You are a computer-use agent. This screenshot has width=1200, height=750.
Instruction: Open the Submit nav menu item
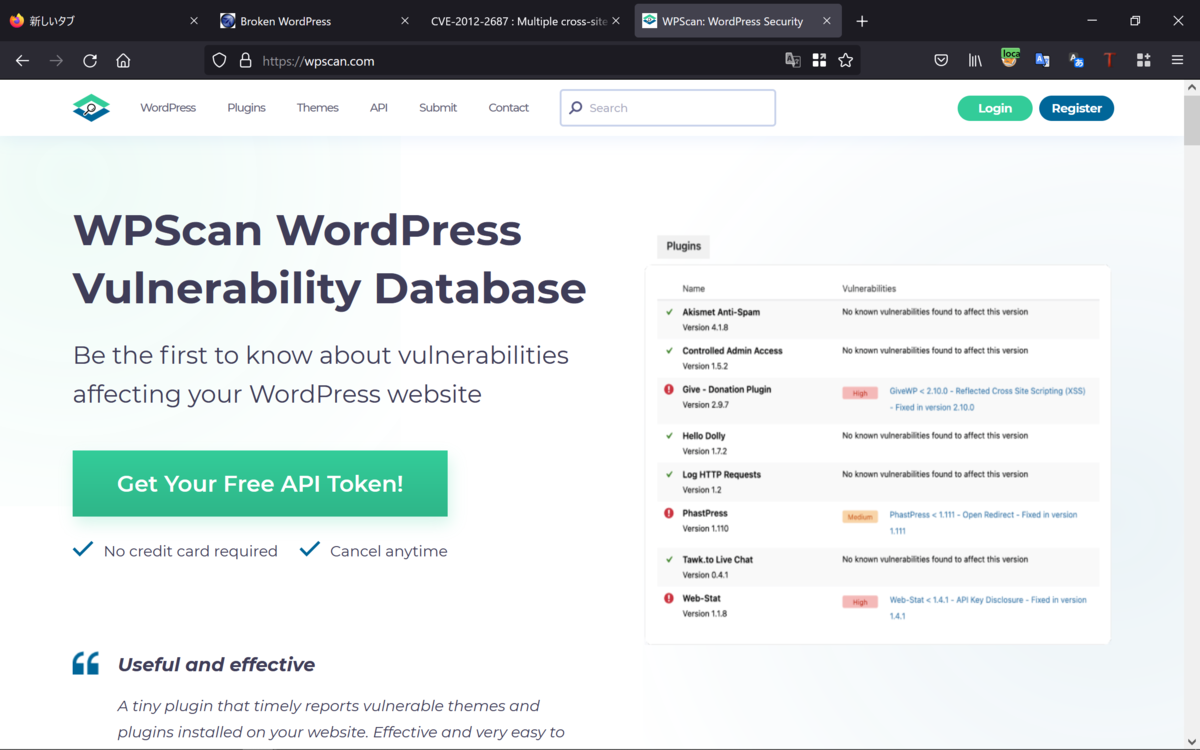coord(438,108)
